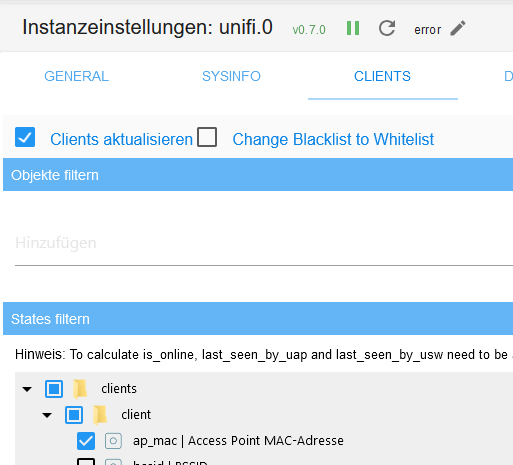Click the Hinzufügen input field
This screenshot has height=465, width=513.
point(263,243)
